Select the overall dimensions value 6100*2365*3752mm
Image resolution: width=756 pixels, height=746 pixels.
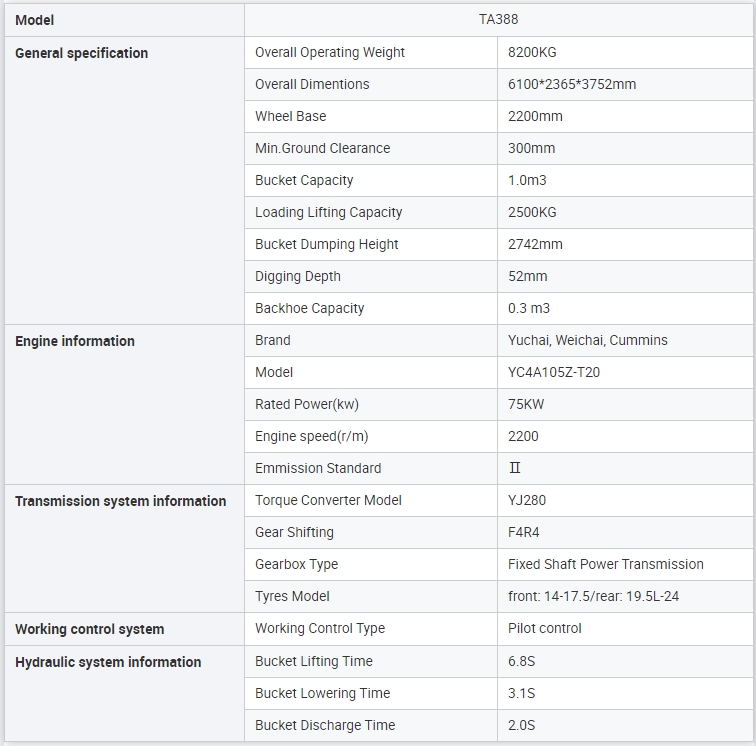(571, 84)
